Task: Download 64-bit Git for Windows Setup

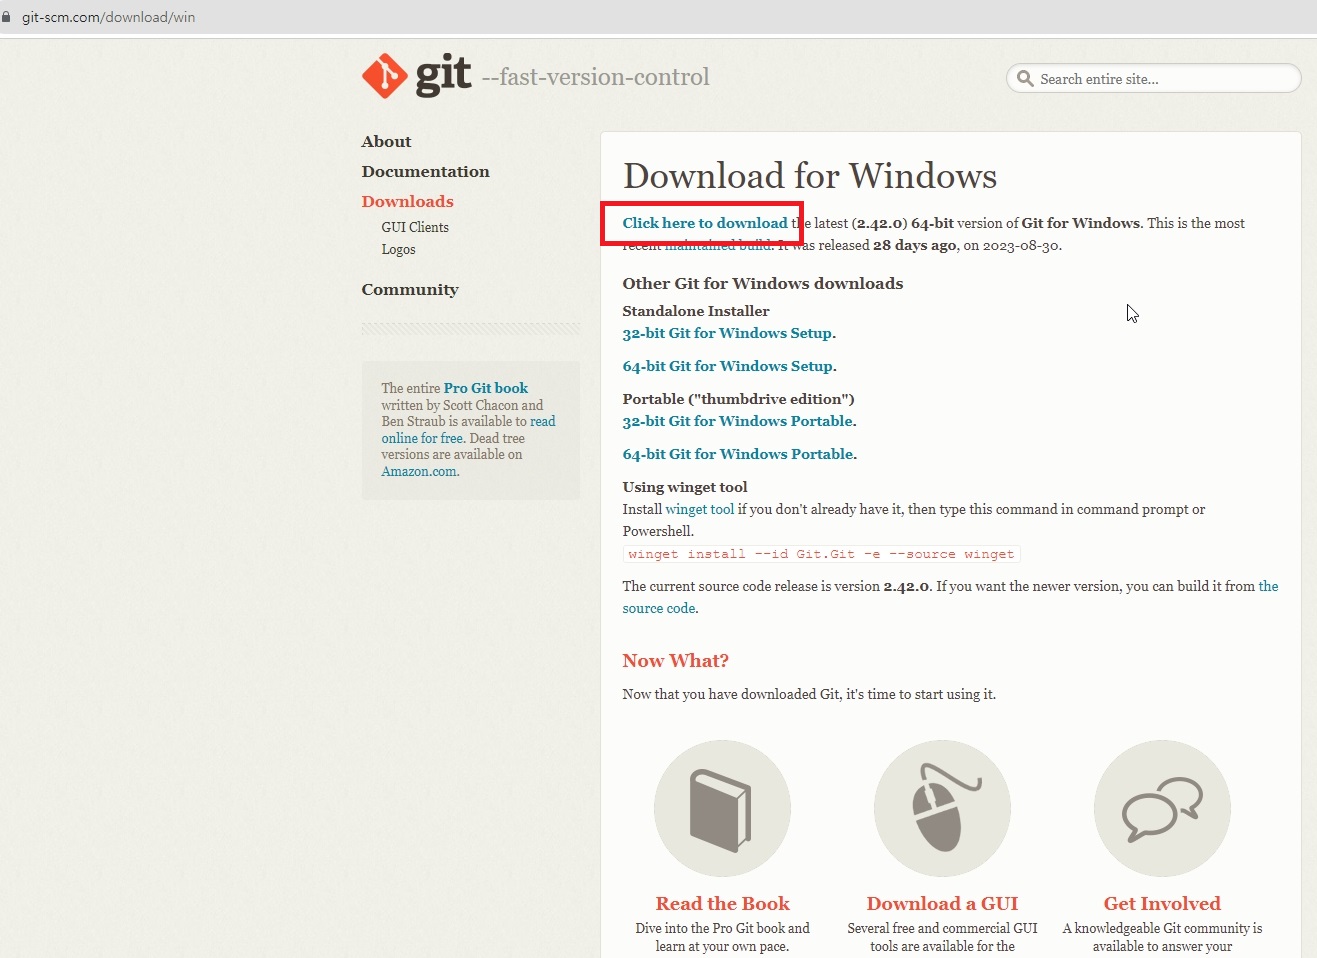Action: [x=727, y=366]
